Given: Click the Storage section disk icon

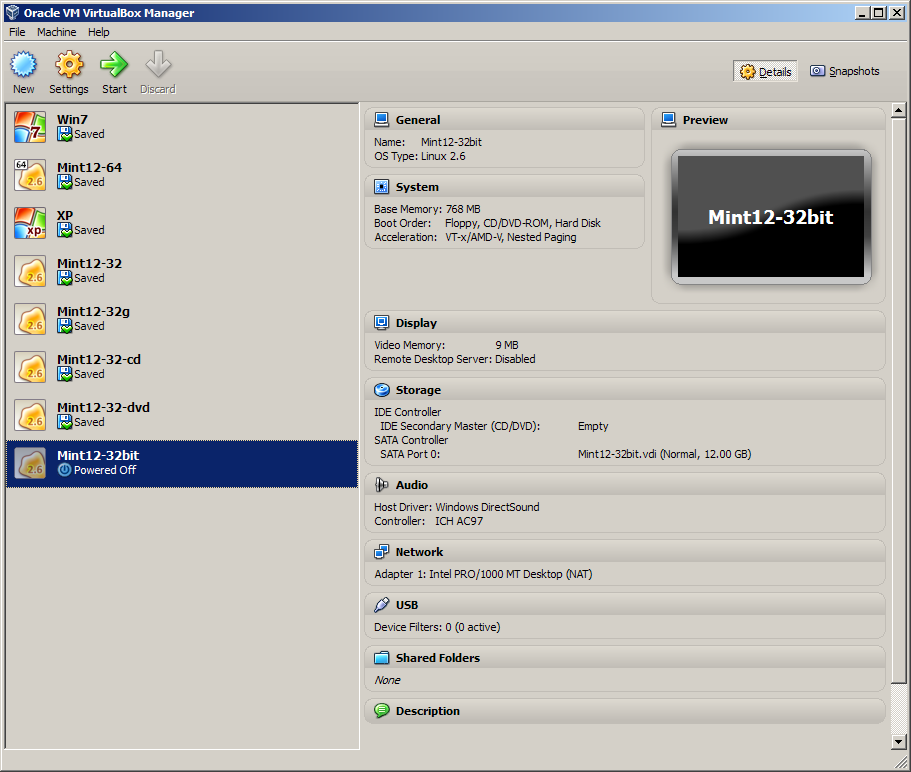Looking at the screenshot, I should click(x=381, y=390).
